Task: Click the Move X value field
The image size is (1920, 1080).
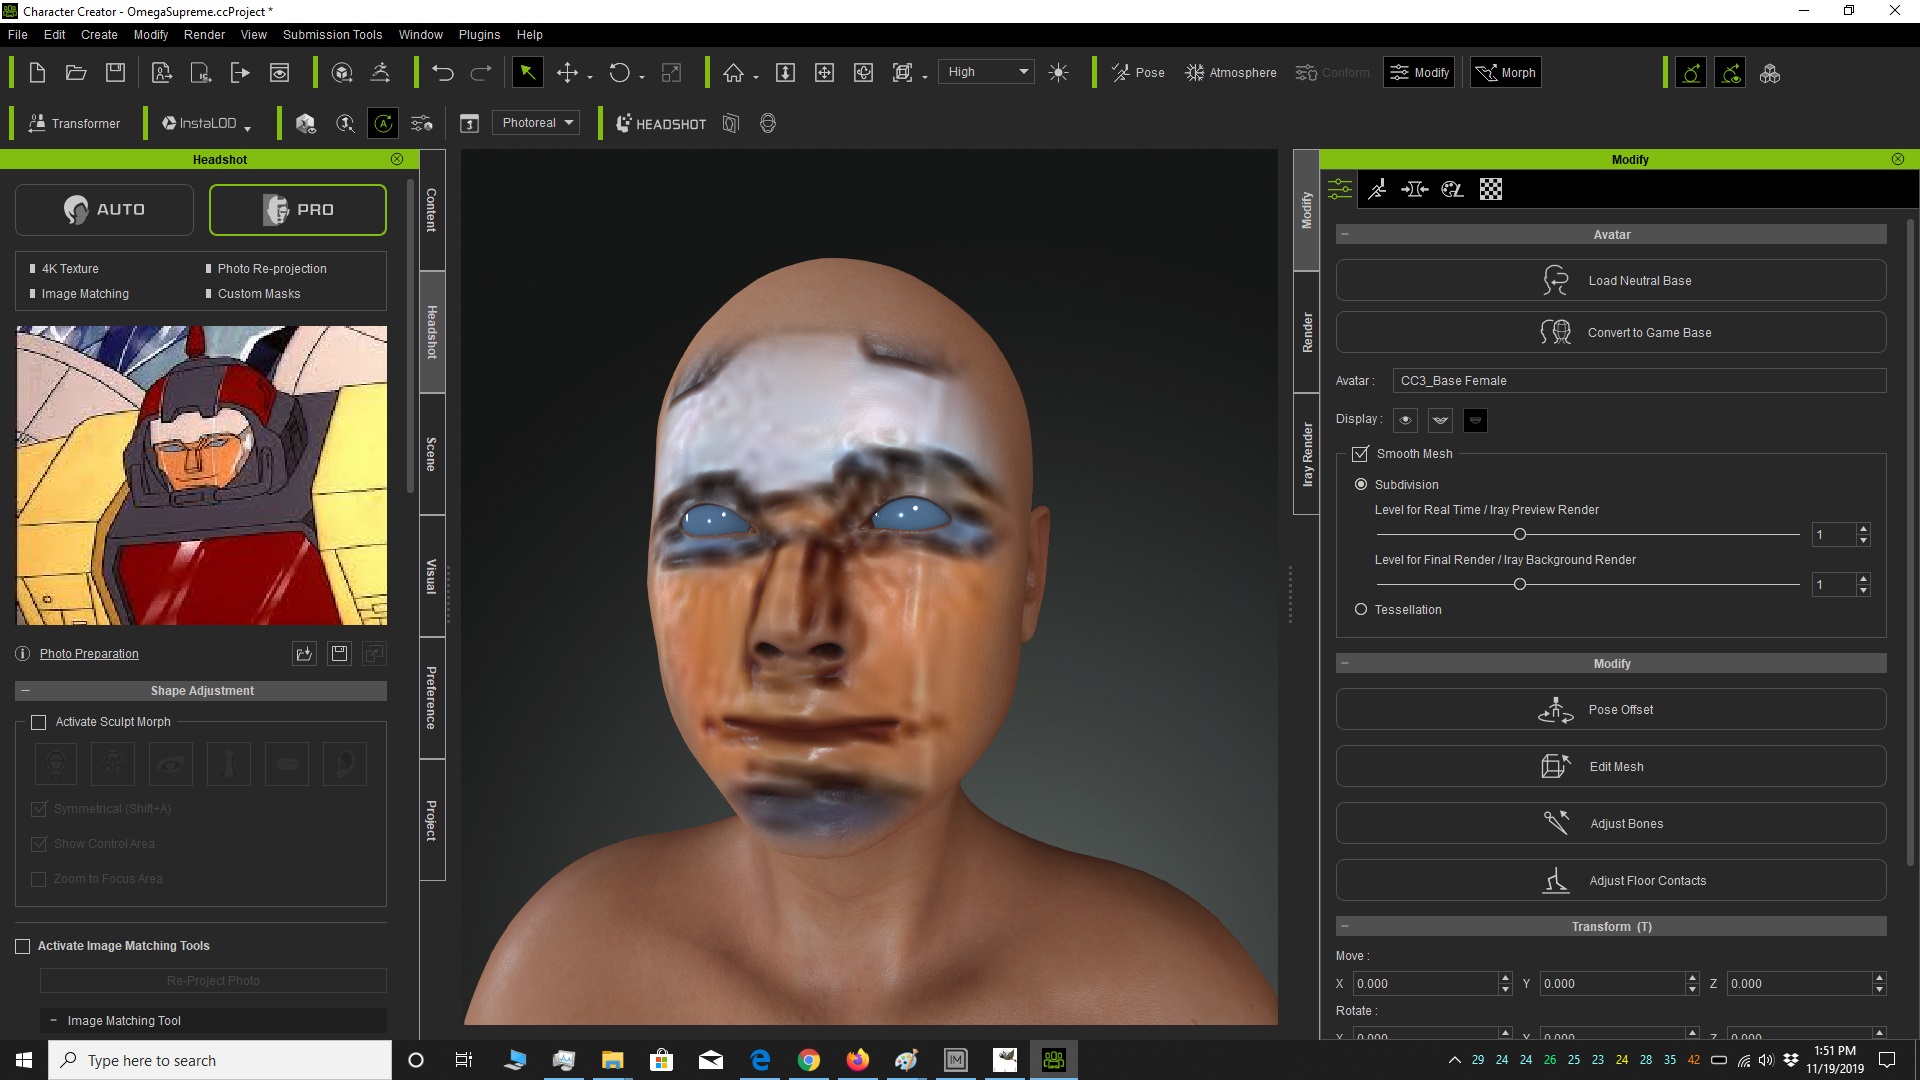Action: (x=1425, y=983)
